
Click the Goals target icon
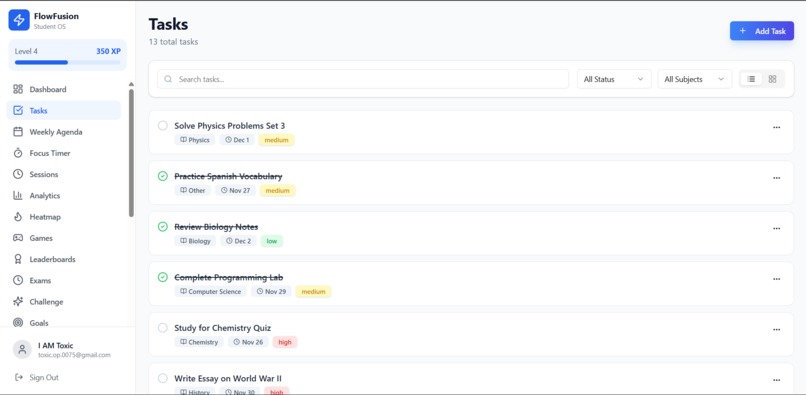[x=18, y=323]
